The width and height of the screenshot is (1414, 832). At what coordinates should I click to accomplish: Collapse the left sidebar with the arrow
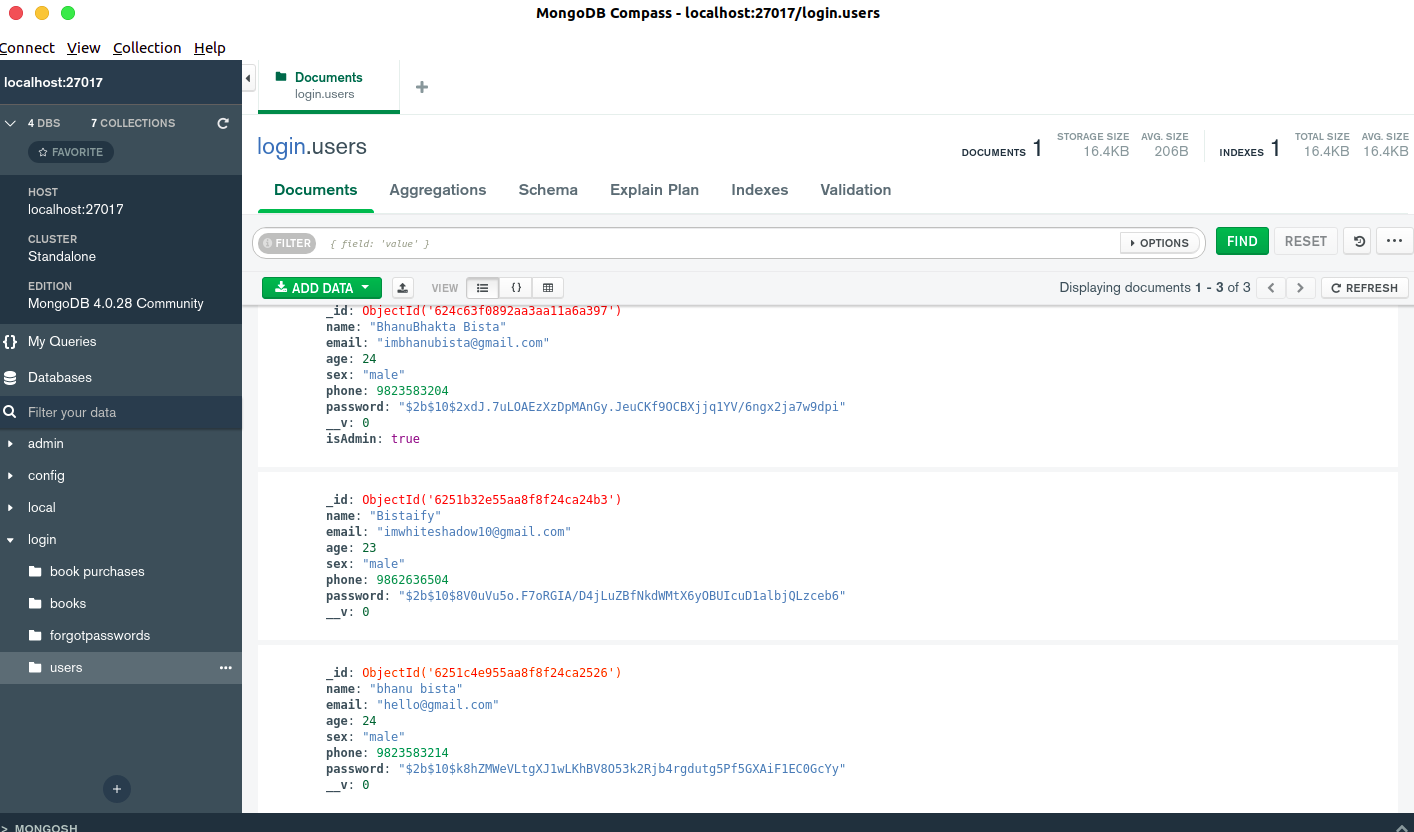(x=247, y=76)
